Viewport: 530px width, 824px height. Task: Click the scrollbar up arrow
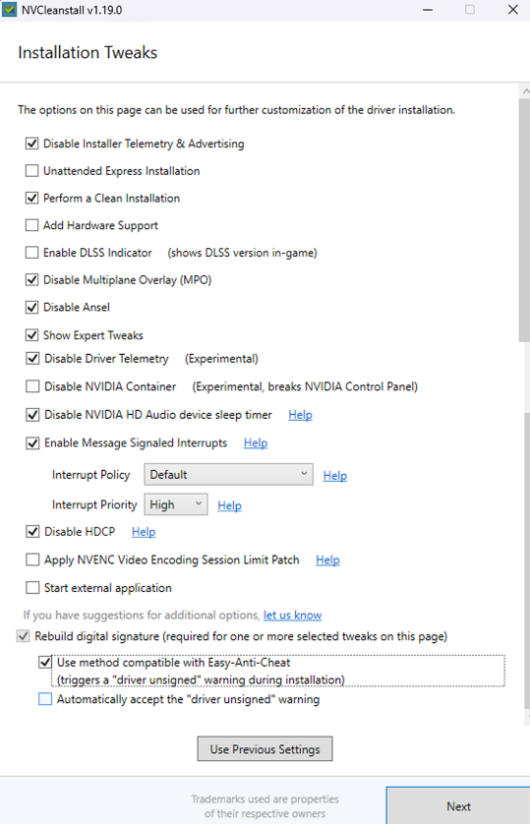pos(525,91)
